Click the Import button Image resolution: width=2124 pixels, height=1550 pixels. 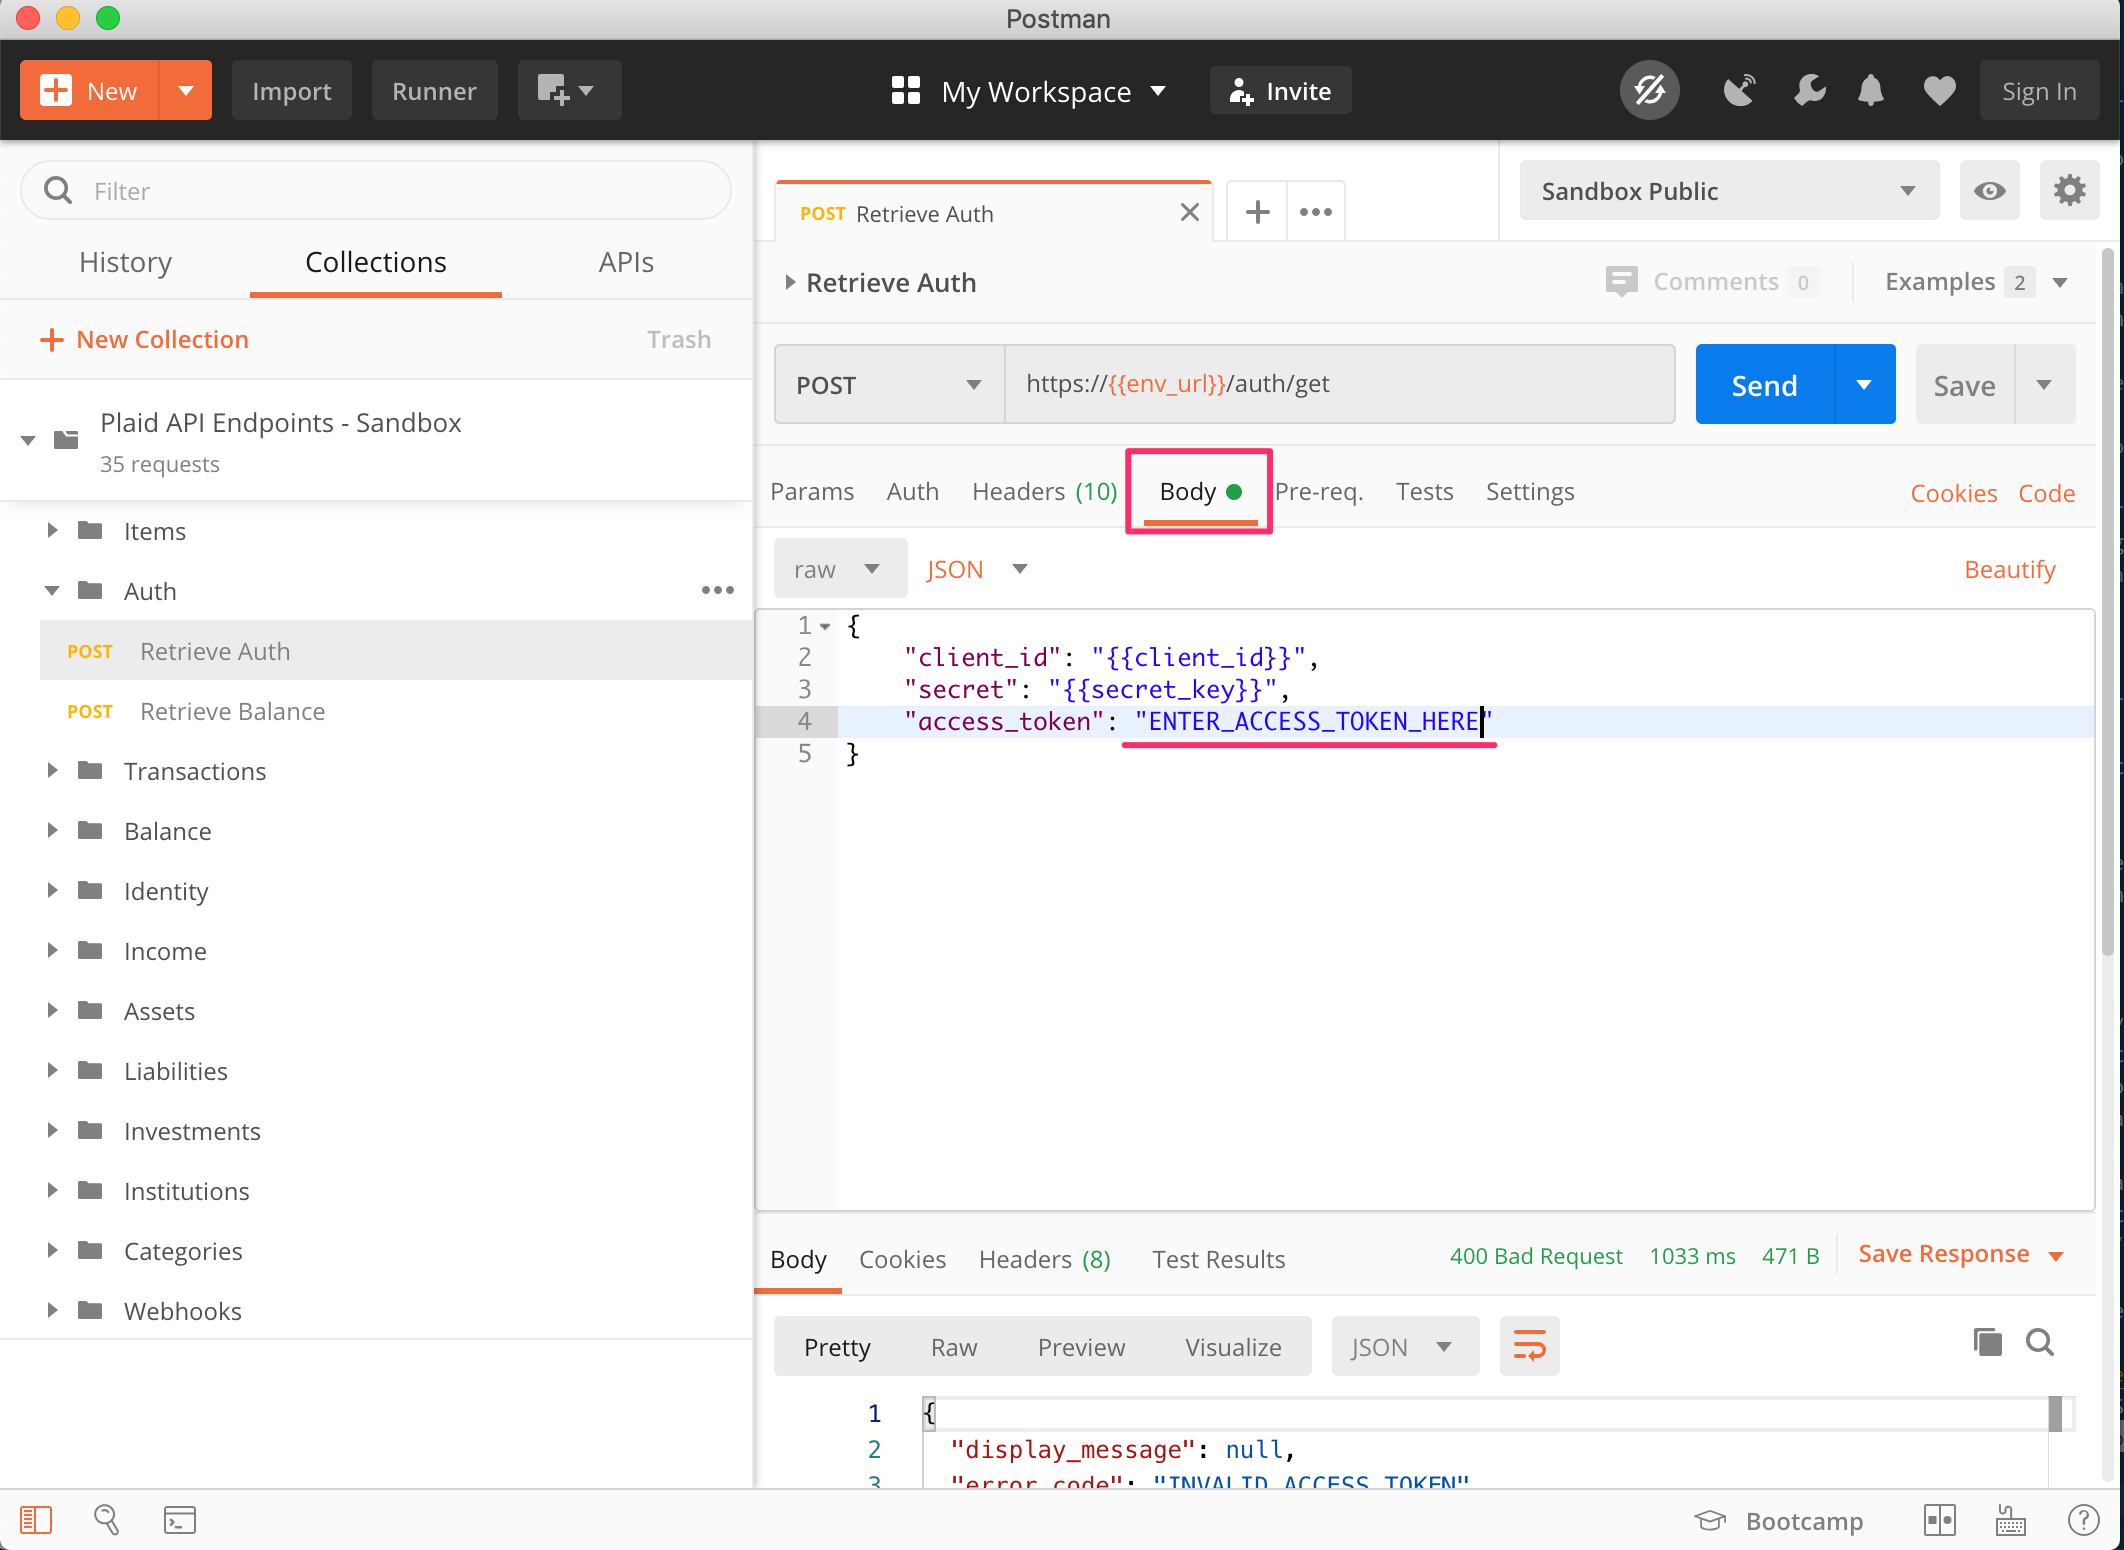(x=291, y=90)
